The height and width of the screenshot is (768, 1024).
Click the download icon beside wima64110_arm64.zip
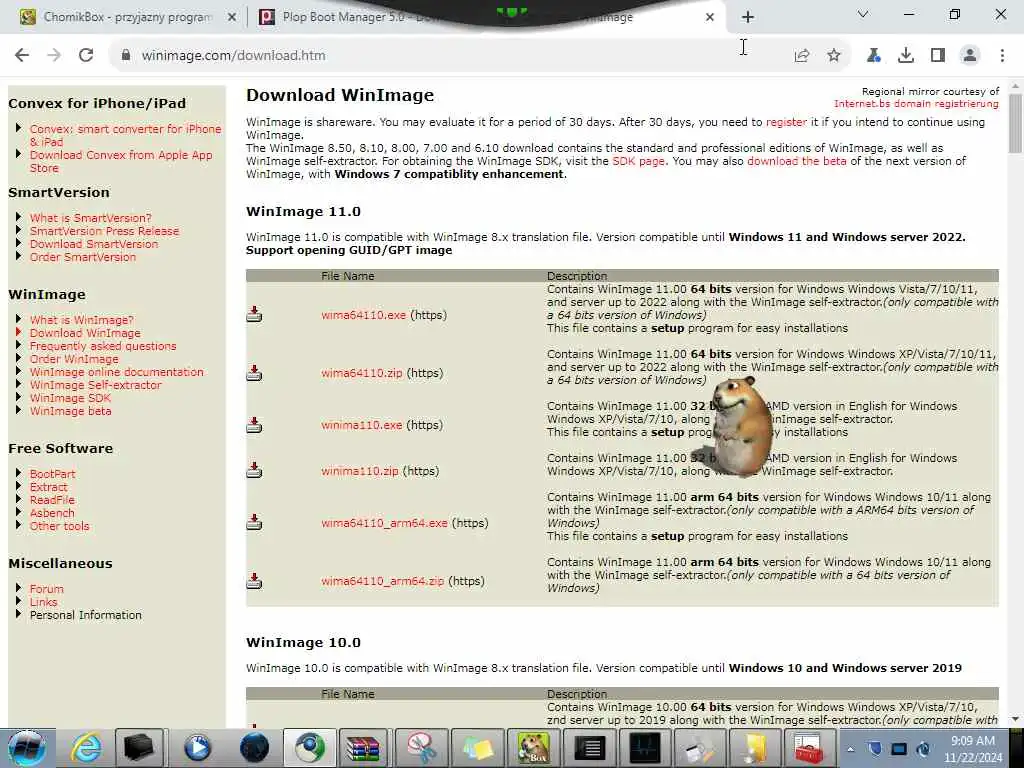click(254, 581)
